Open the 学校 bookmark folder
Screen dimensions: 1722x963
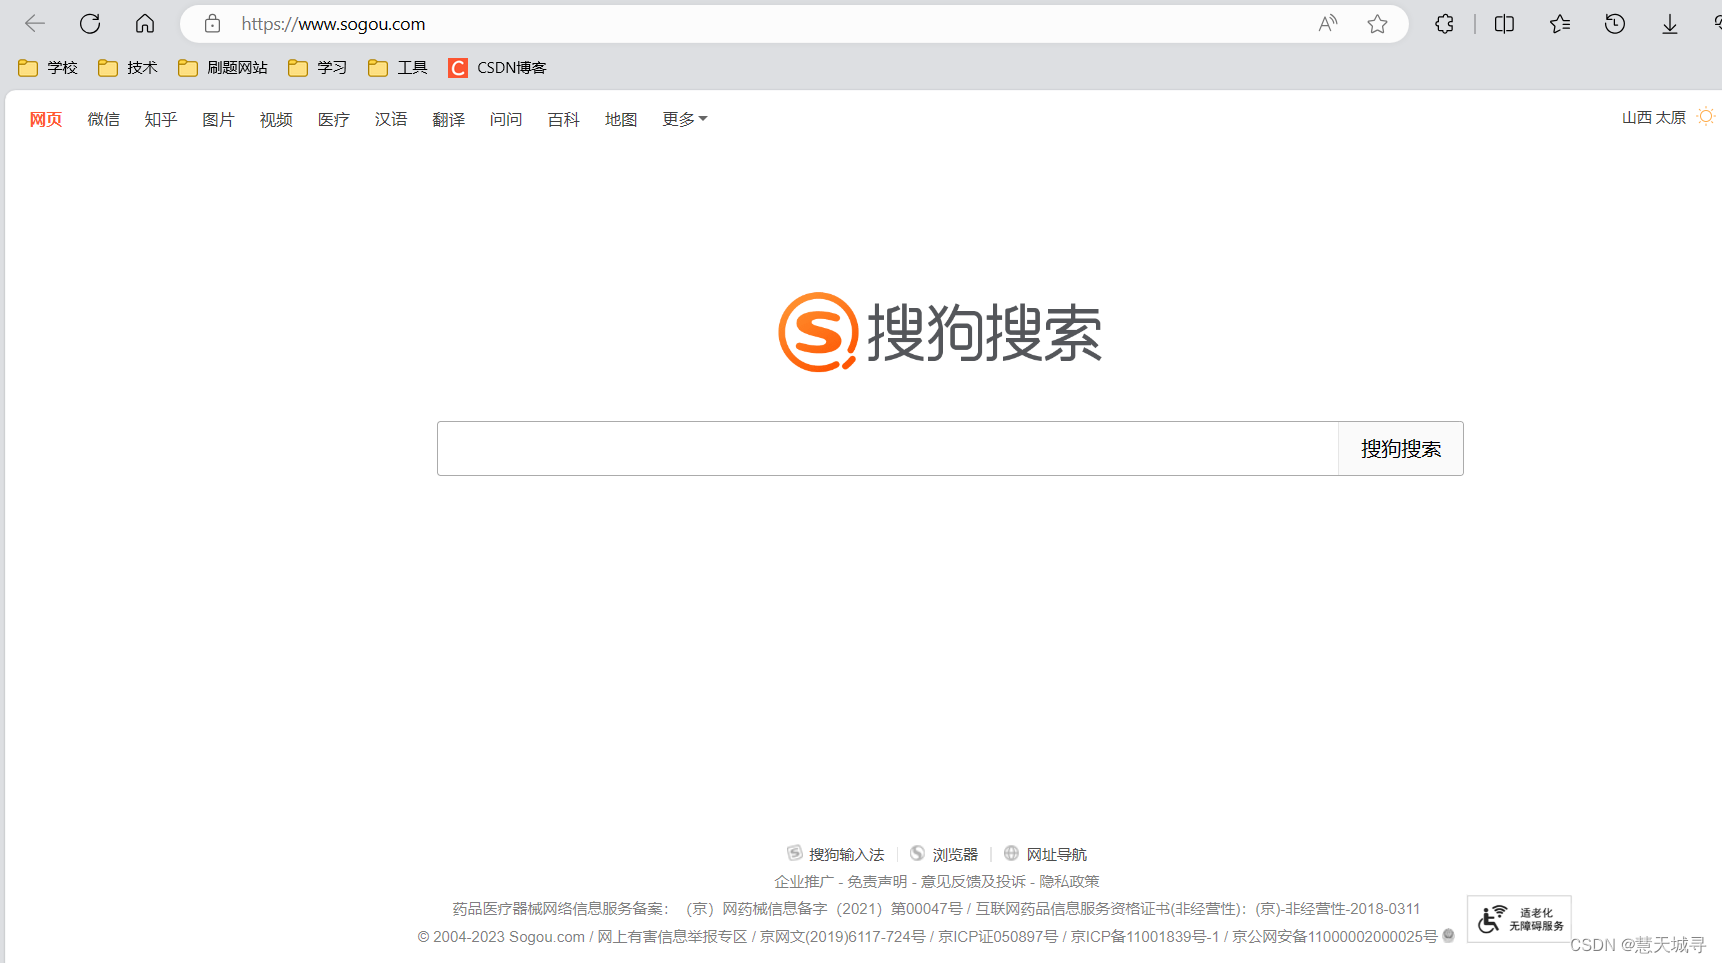[x=48, y=67]
